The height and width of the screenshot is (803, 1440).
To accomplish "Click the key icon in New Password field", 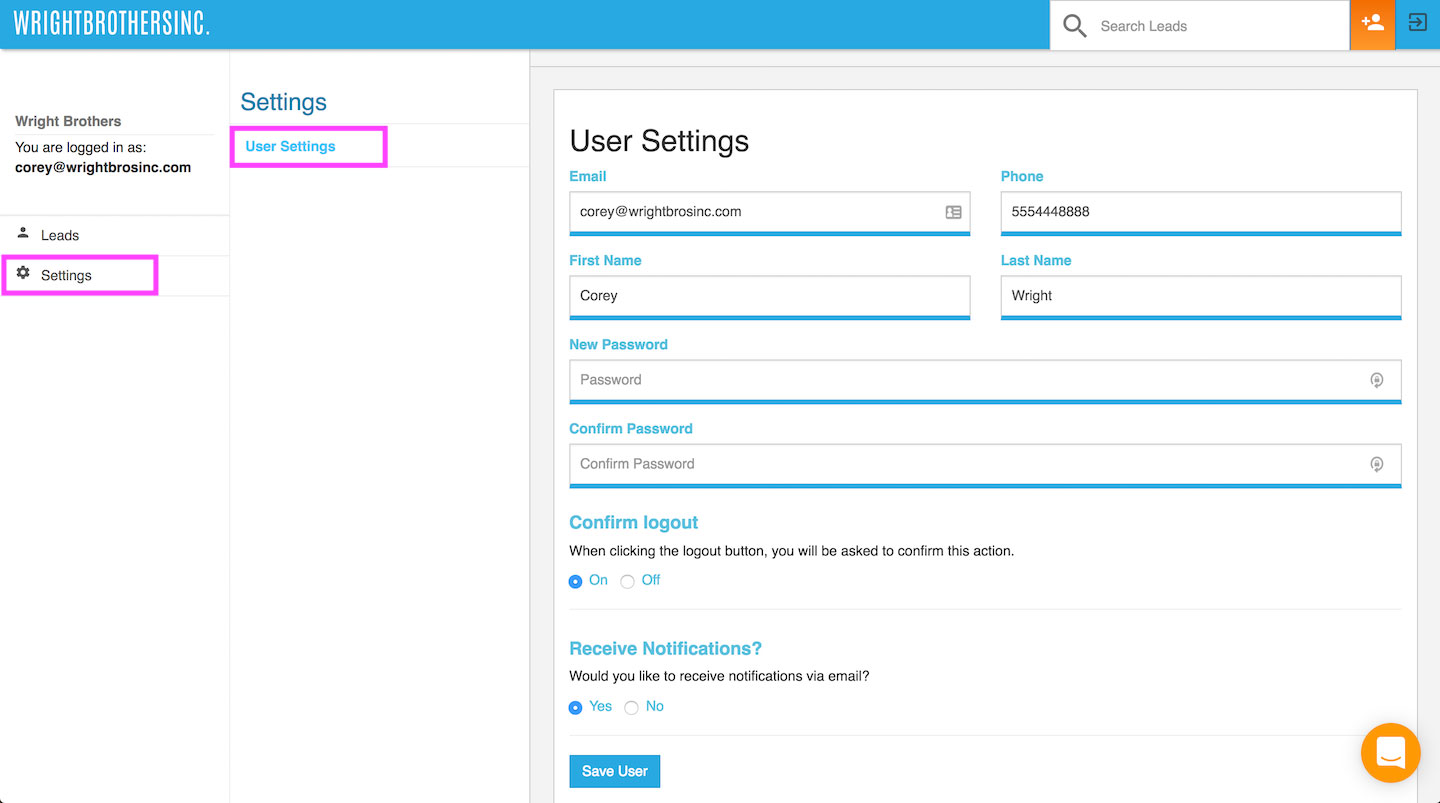I will point(1377,380).
